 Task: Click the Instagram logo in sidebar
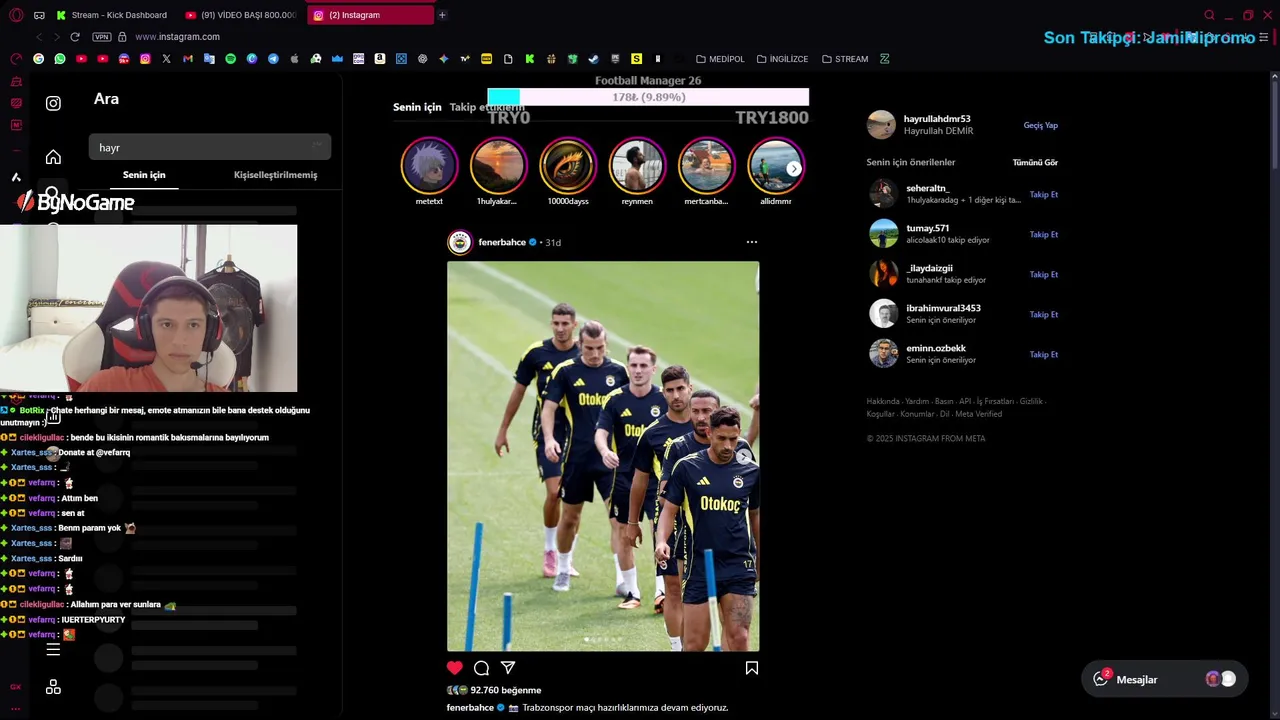point(53,103)
